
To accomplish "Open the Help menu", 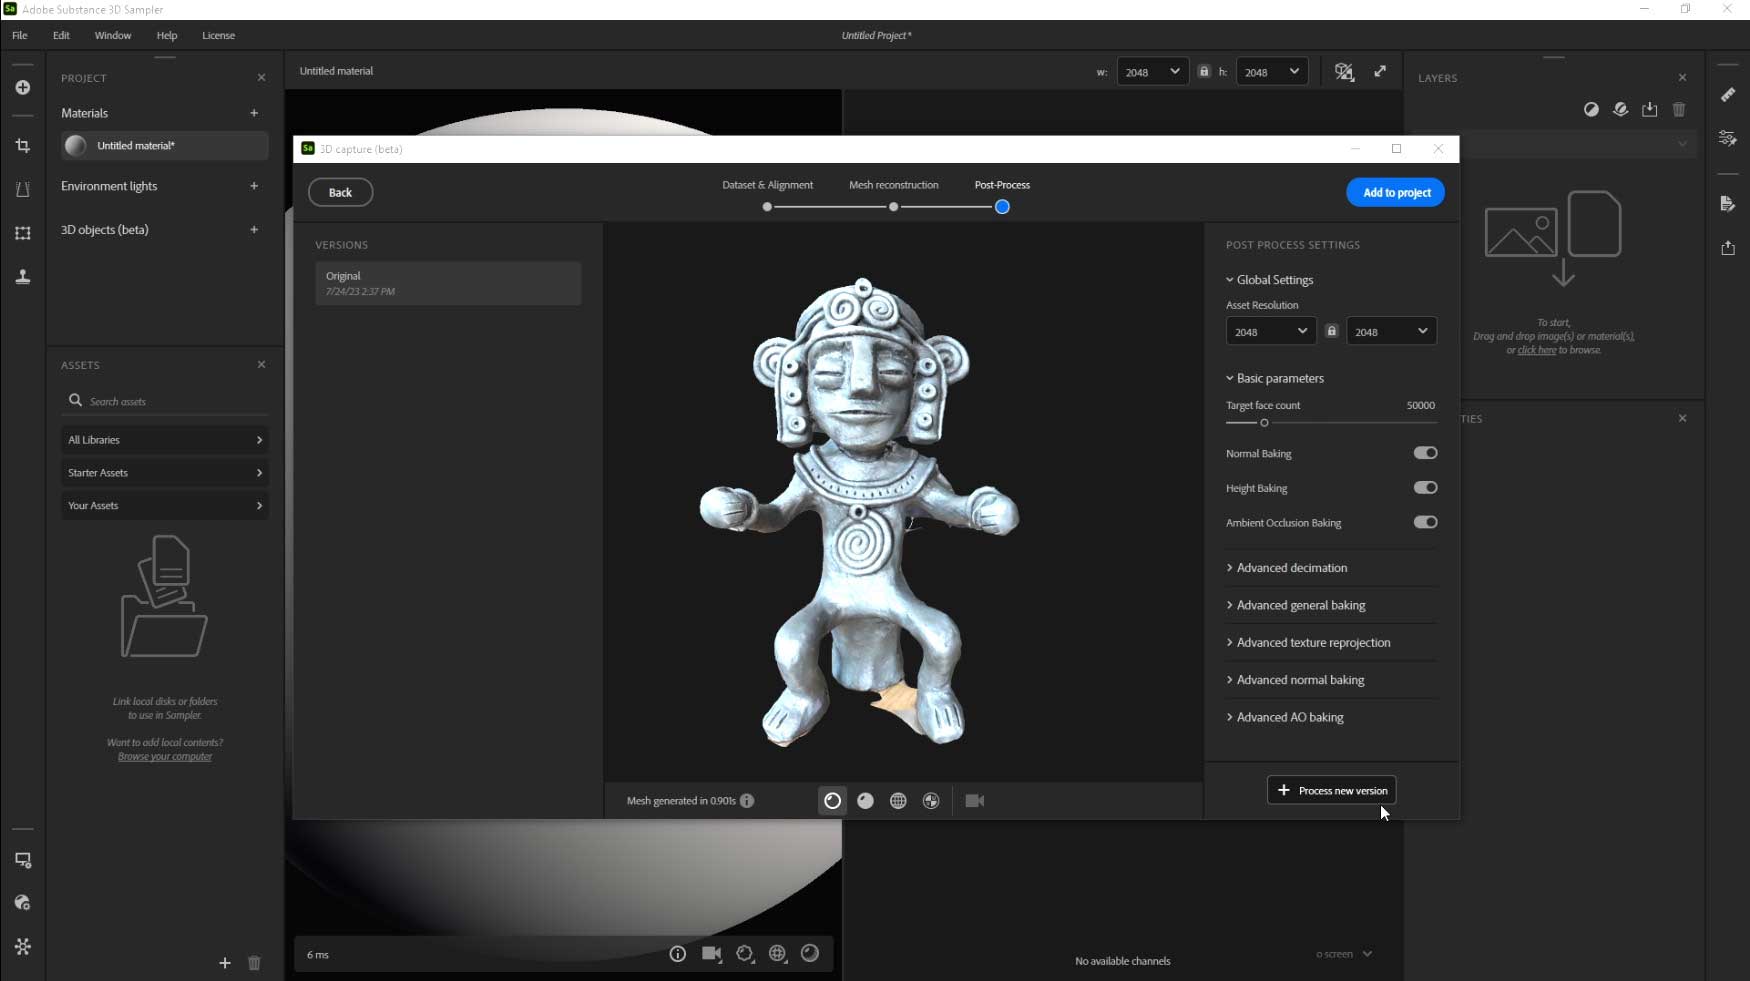I will click(x=167, y=35).
